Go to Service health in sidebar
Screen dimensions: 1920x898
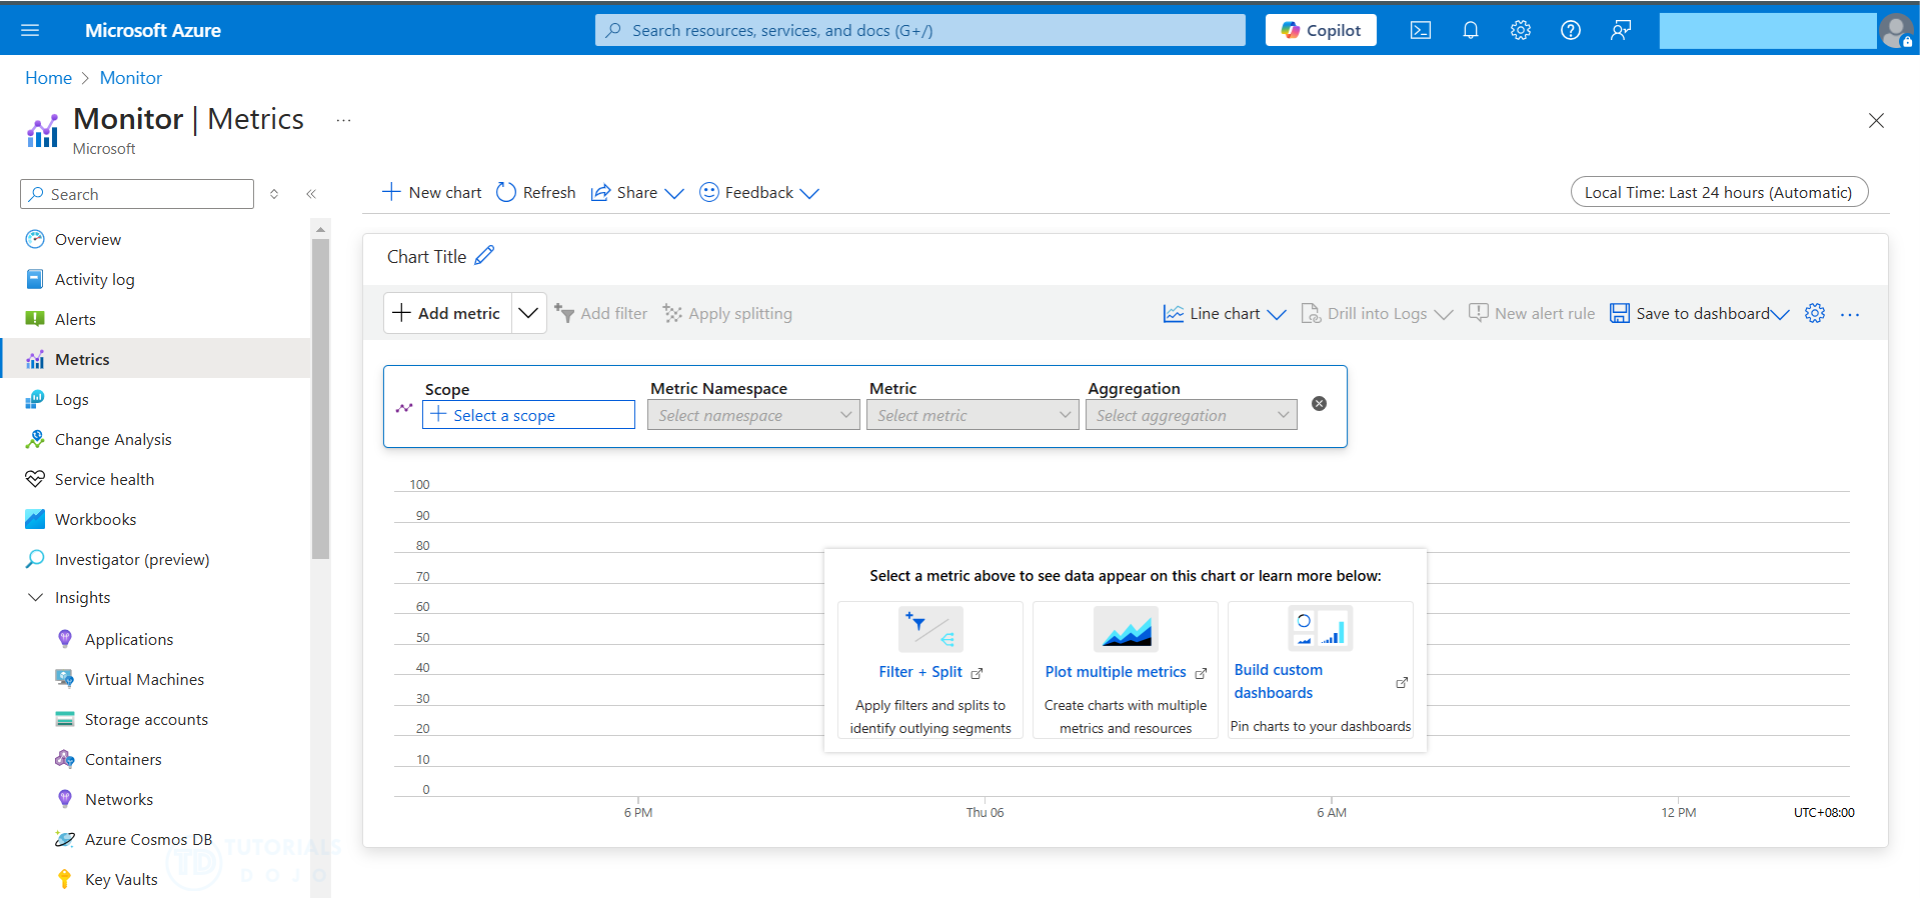[x=104, y=479]
